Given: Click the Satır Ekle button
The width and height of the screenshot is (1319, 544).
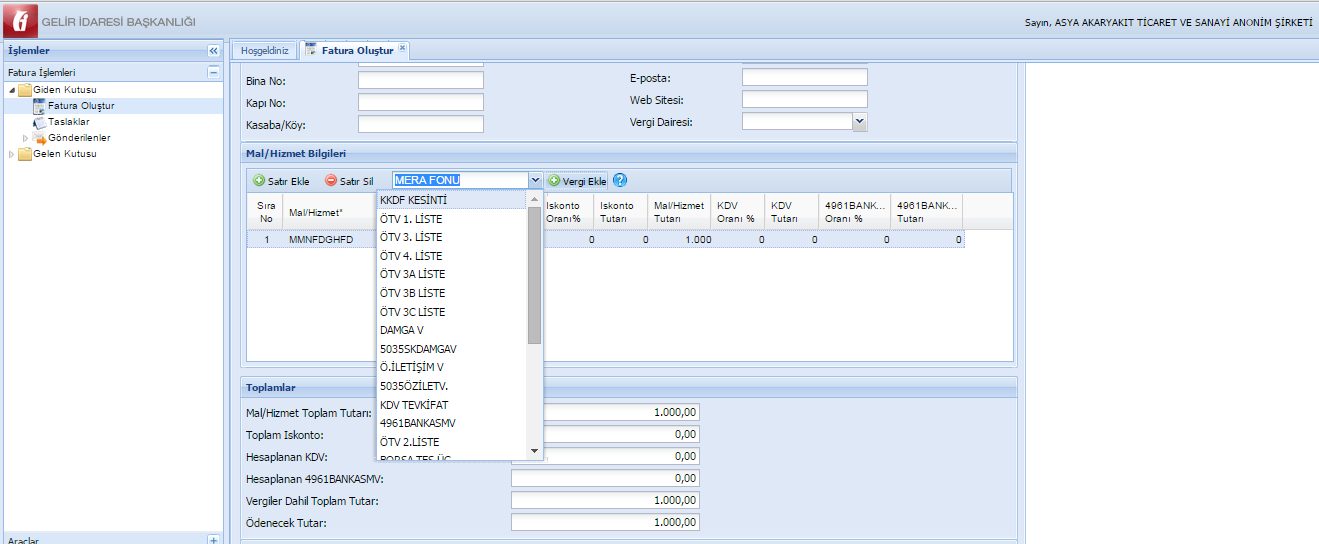Looking at the screenshot, I should point(281,181).
